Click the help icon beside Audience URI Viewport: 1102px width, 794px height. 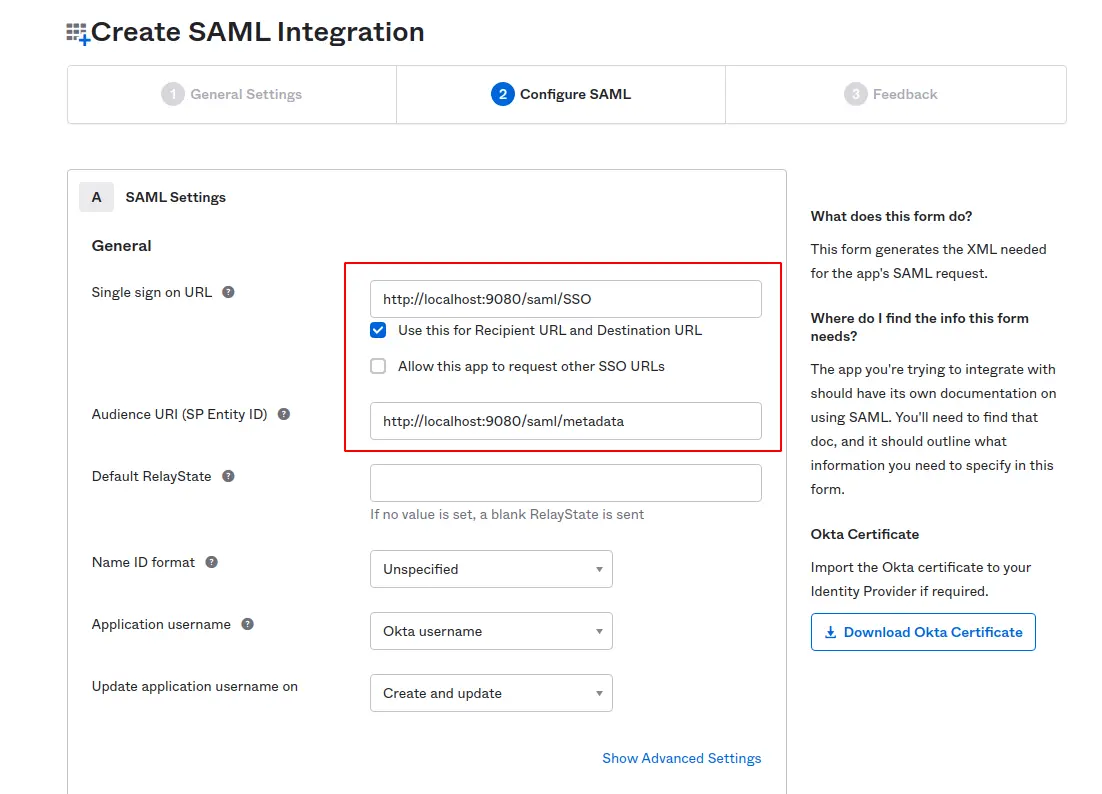(284, 414)
